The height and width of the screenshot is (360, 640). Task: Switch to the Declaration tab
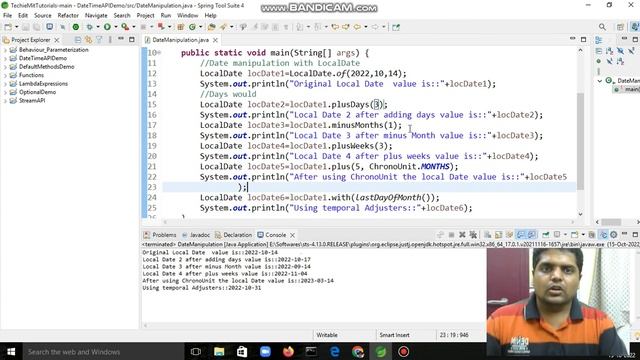tap(233, 235)
